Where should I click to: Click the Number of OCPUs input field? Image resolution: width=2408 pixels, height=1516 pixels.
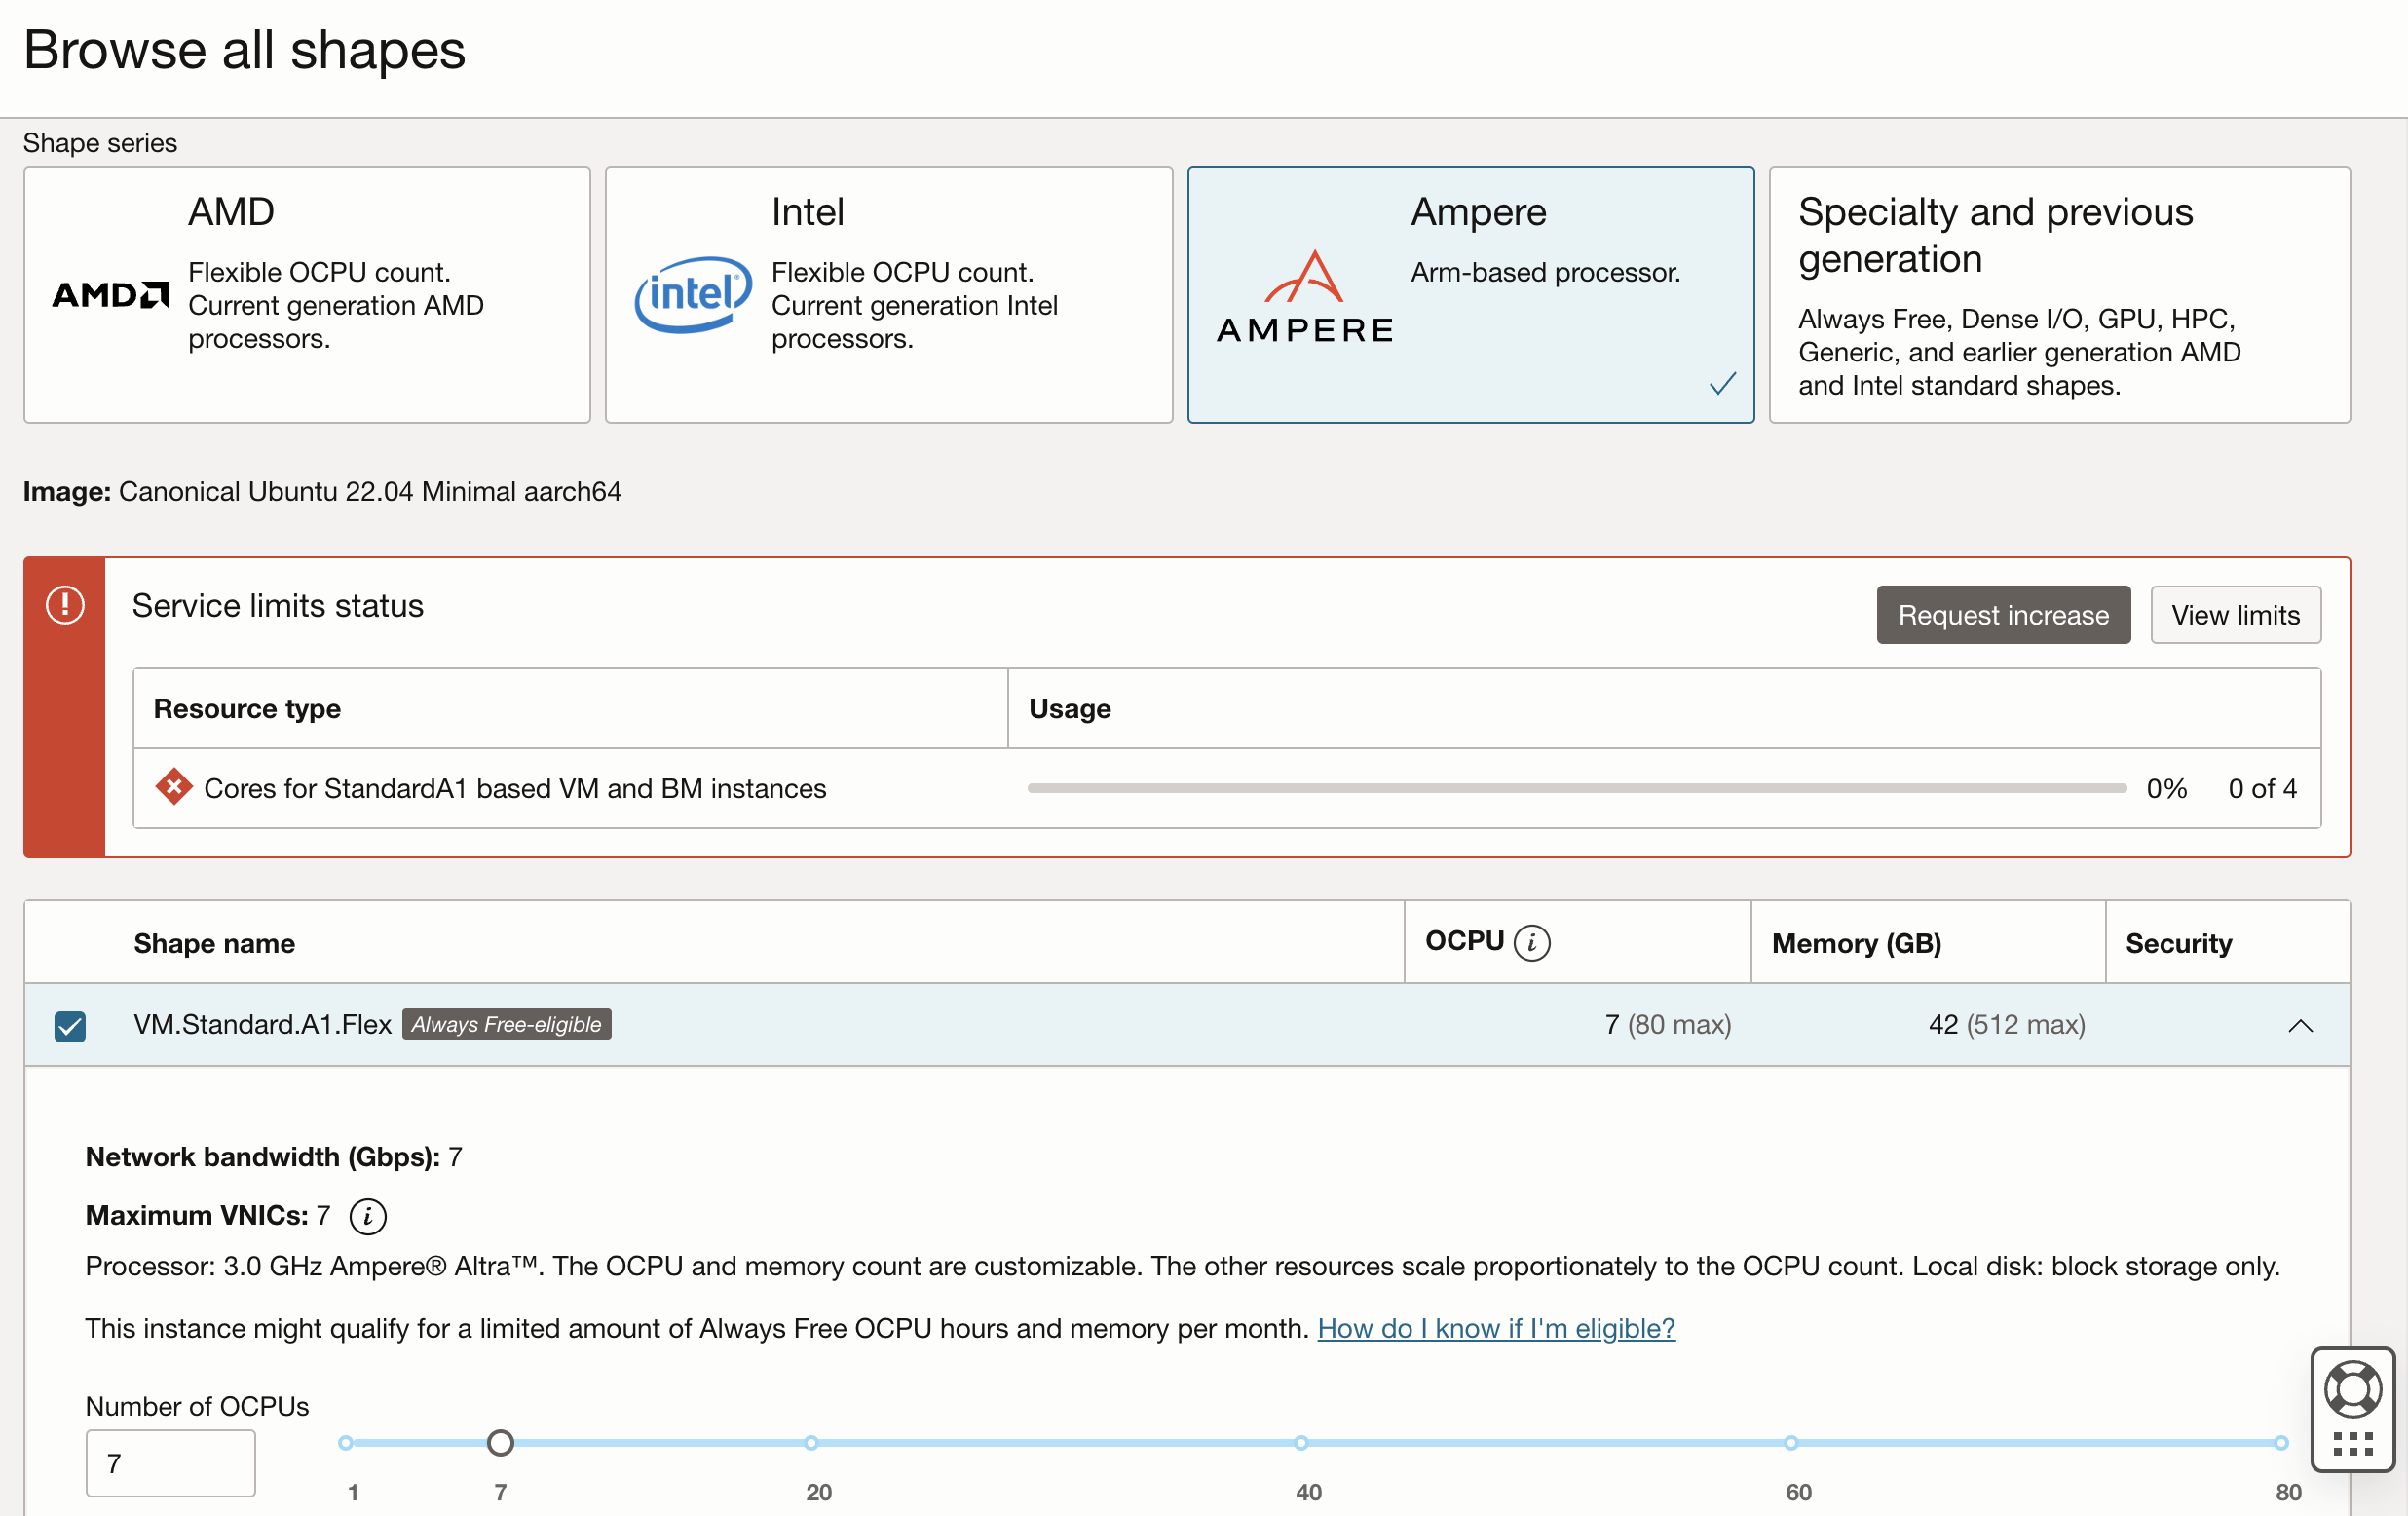point(170,1463)
